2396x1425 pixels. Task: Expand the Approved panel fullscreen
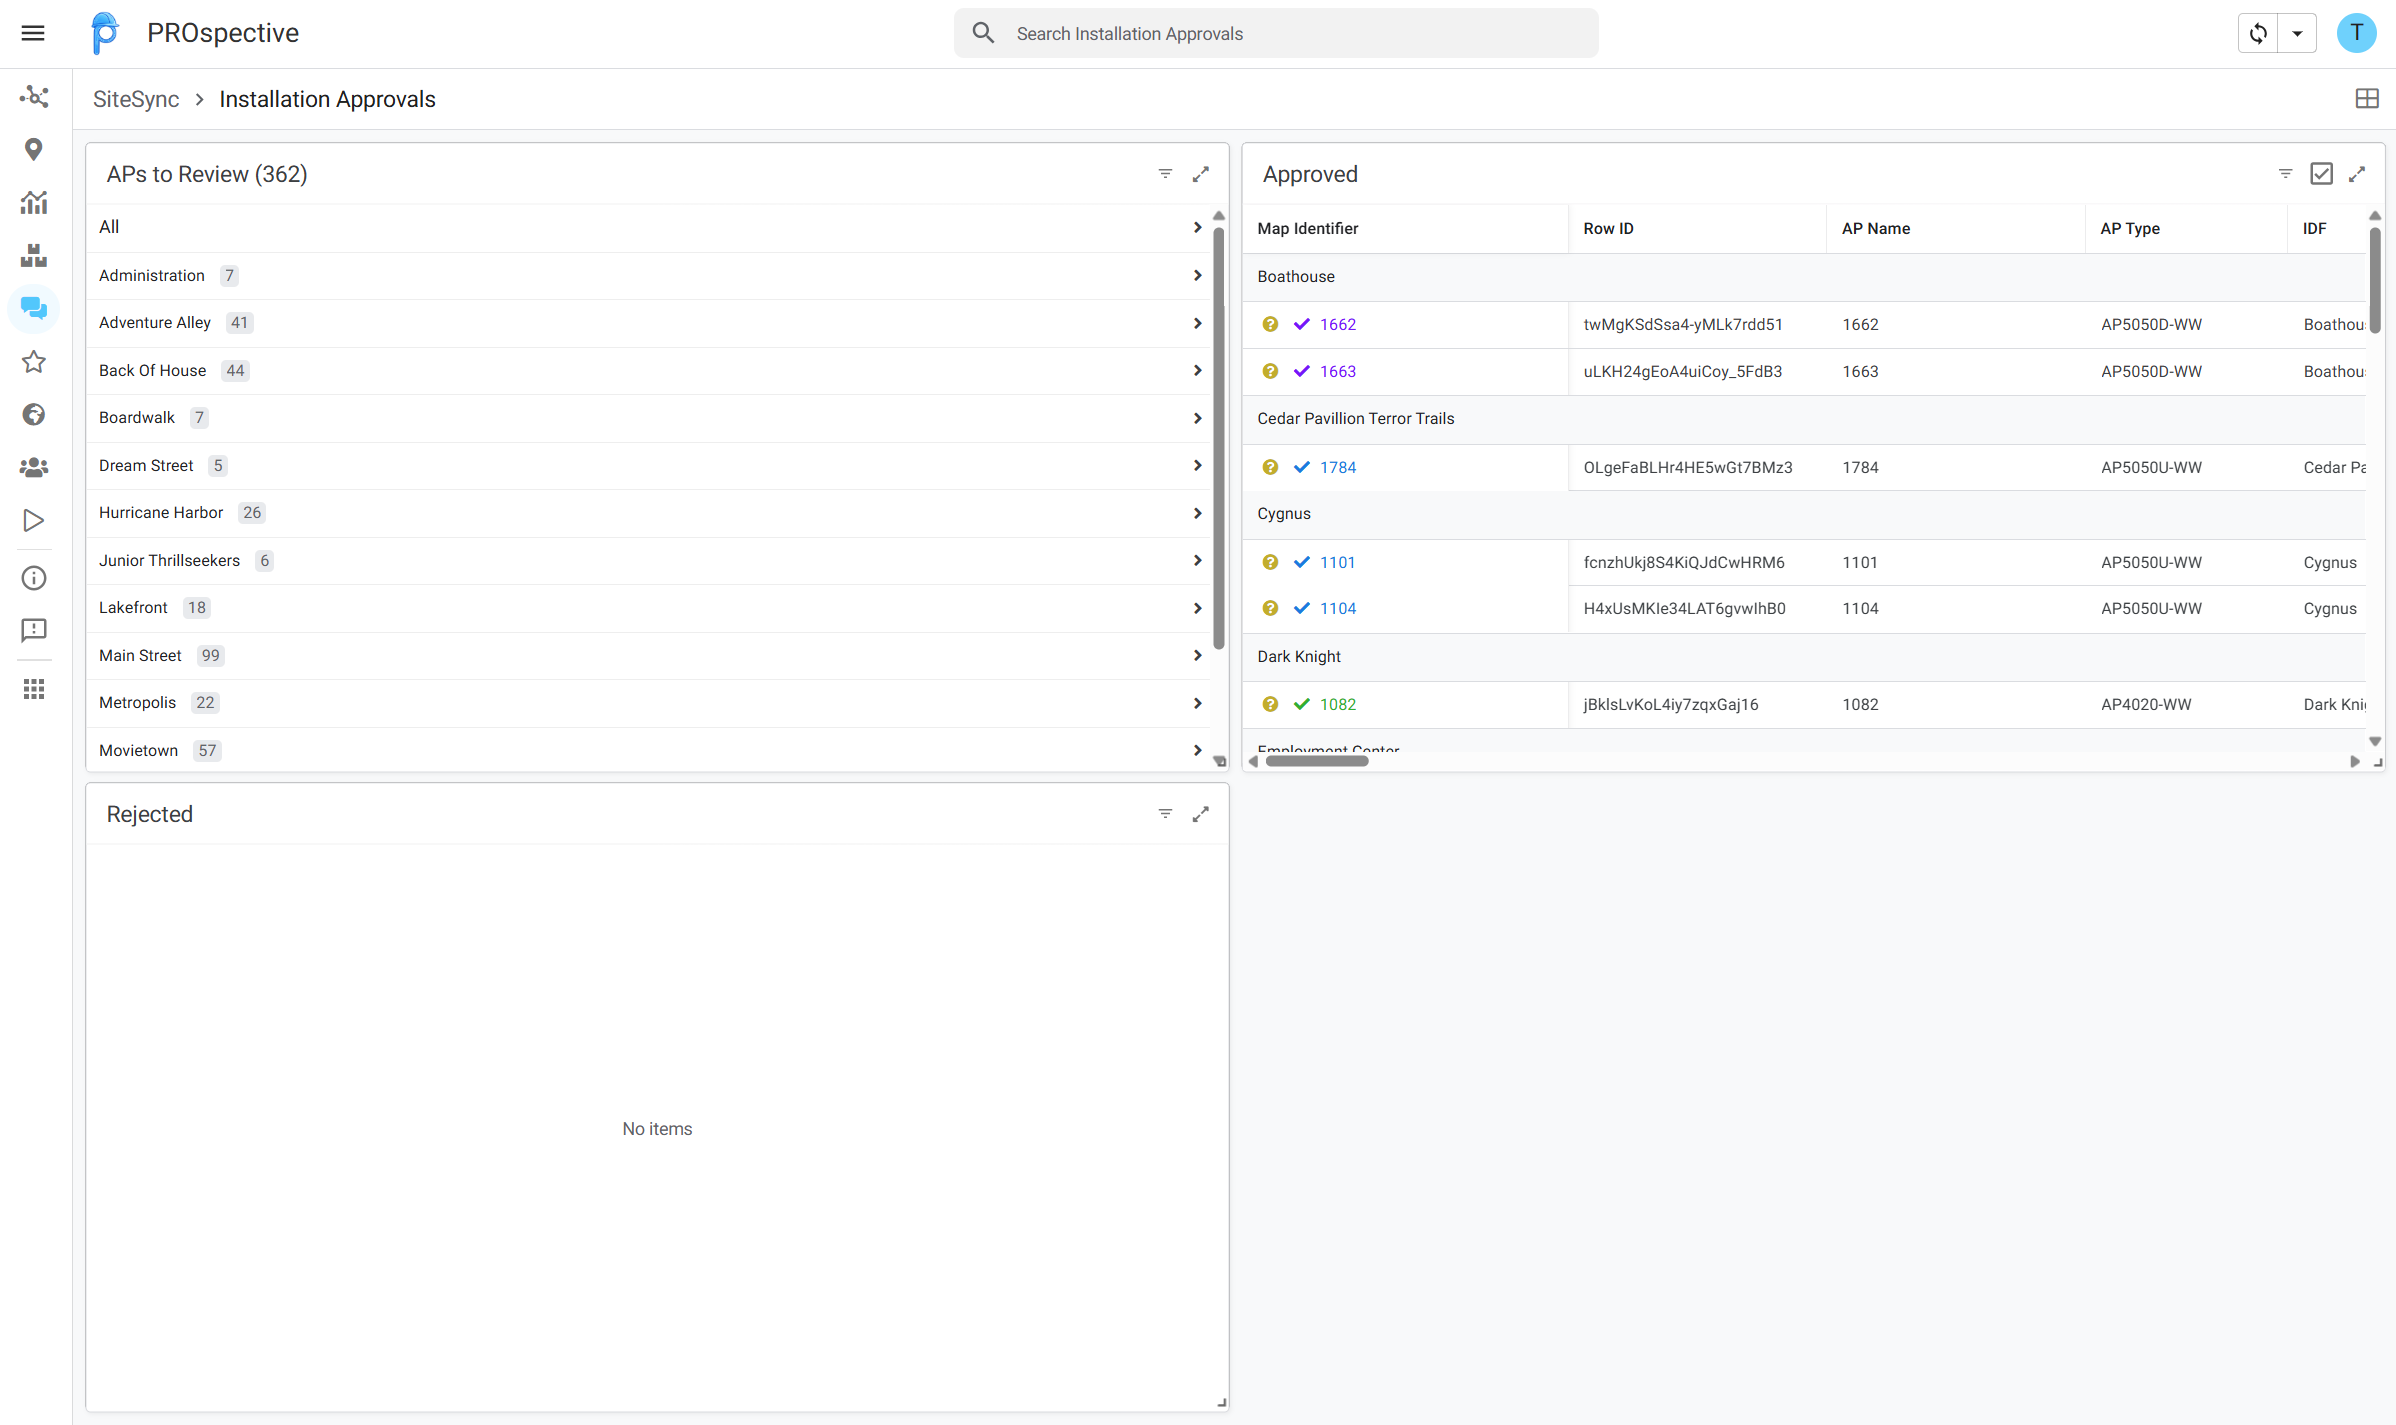coord(2357,174)
